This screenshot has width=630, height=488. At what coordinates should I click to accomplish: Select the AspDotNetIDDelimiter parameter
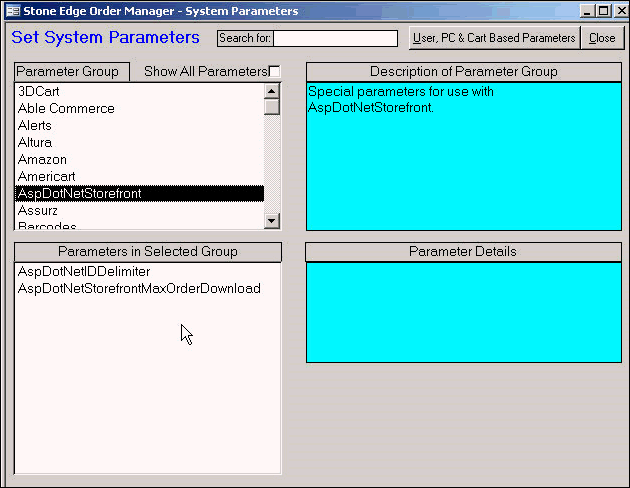[x=147, y=272]
